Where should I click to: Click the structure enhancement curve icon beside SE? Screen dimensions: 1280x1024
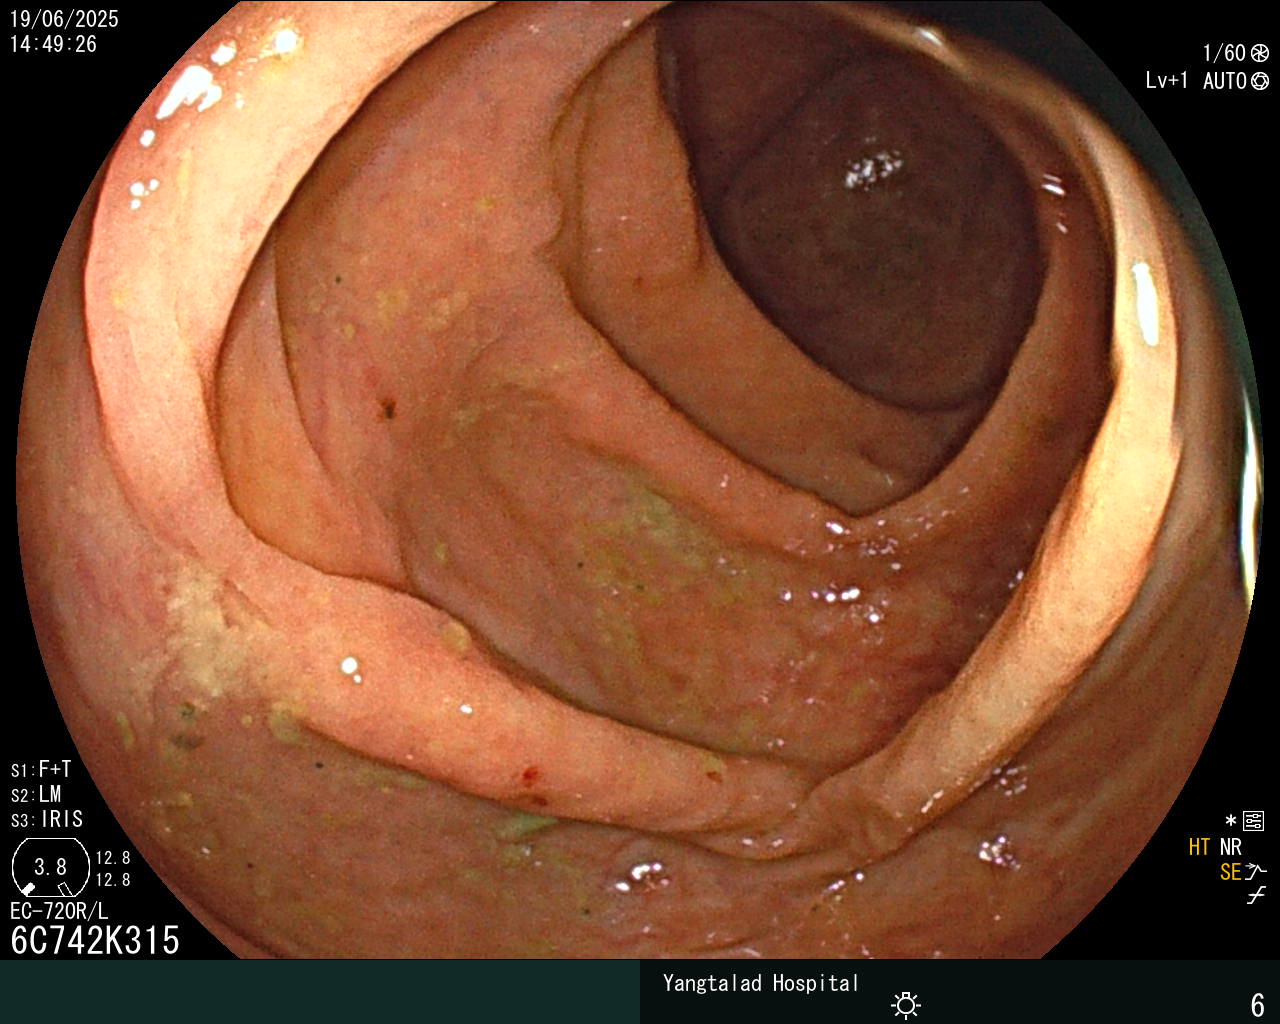(1256, 872)
